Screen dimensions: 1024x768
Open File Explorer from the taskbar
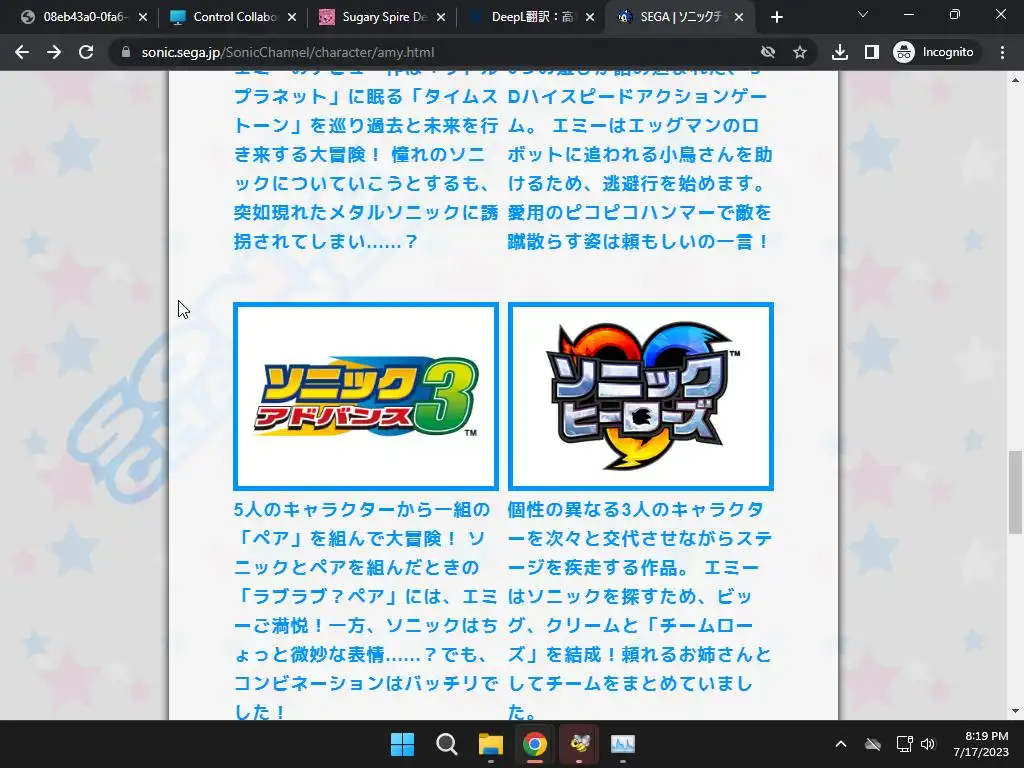point(490,744)
